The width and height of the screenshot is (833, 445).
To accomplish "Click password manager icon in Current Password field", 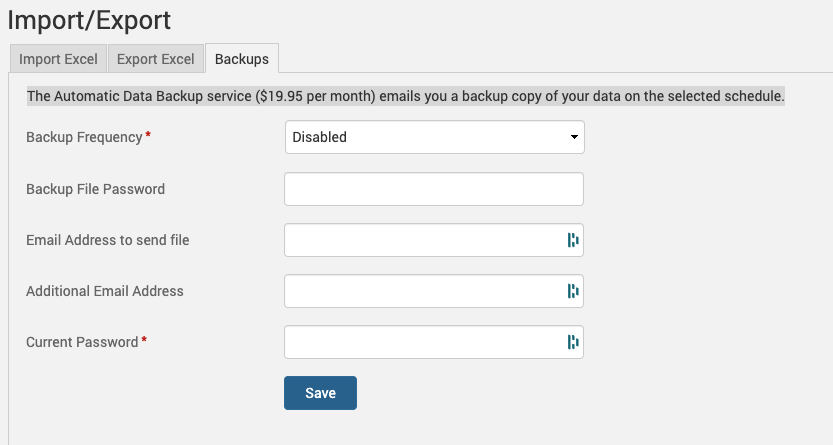I will (572, 342).
